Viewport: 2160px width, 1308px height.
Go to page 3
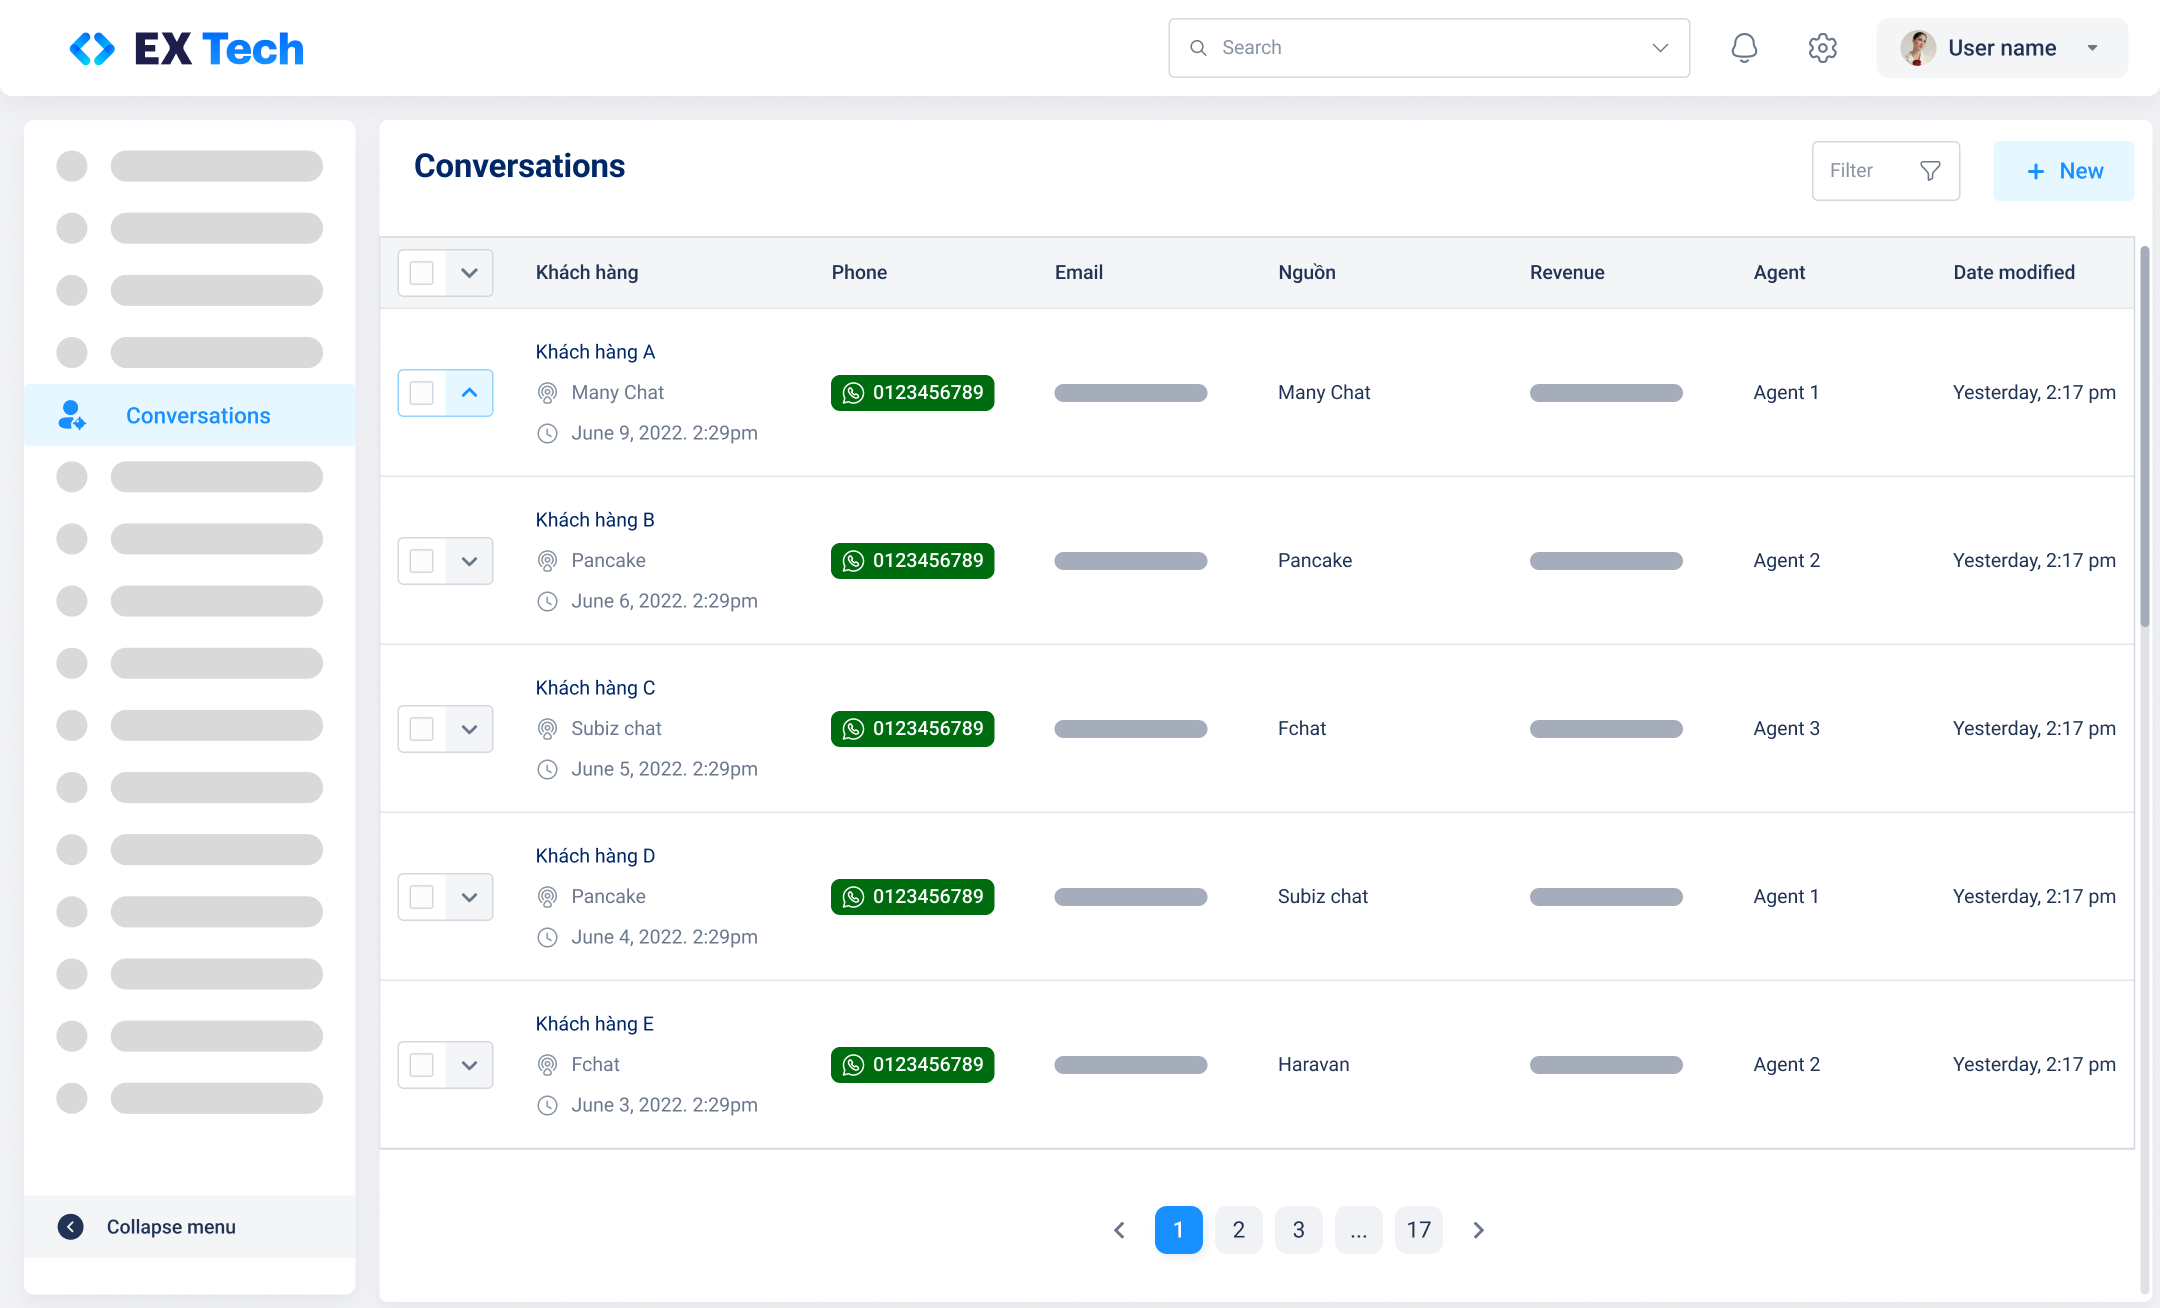click(1298, 1230)
